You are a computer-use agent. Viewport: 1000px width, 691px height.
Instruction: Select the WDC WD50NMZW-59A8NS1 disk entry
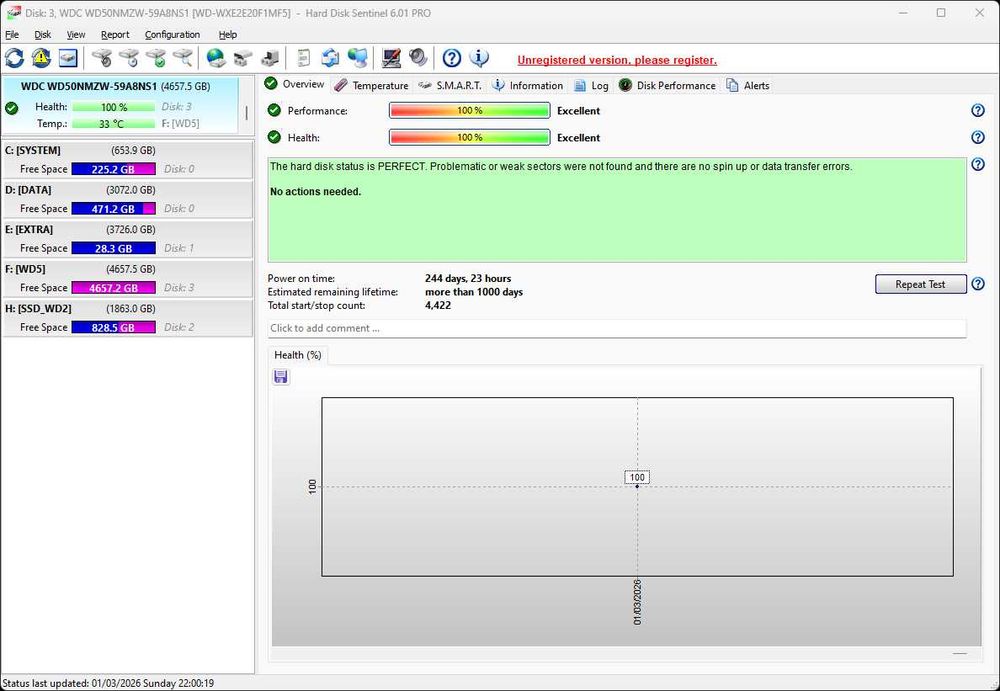[120, 105]
